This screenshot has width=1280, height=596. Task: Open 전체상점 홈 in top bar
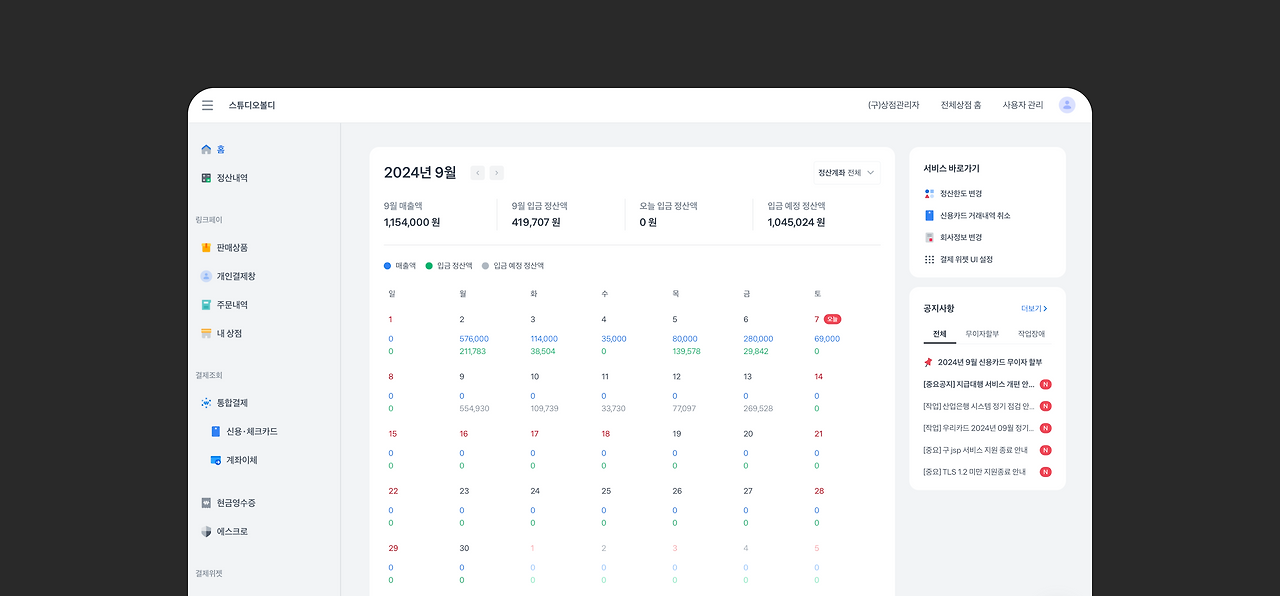coord(961,105)
